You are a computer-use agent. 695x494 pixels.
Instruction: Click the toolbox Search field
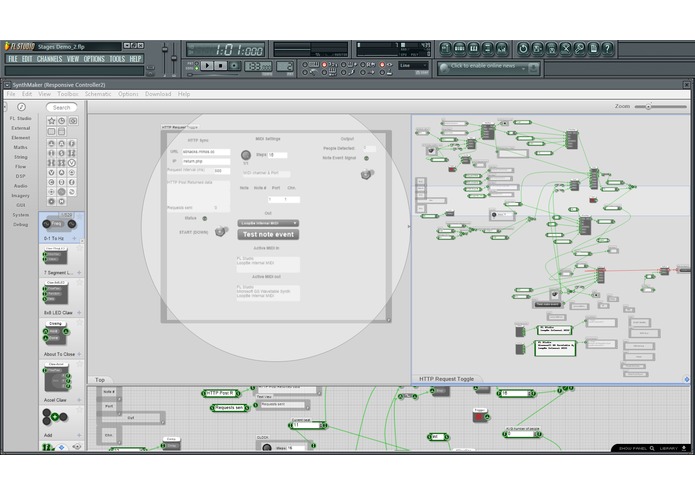click(61, 108)
